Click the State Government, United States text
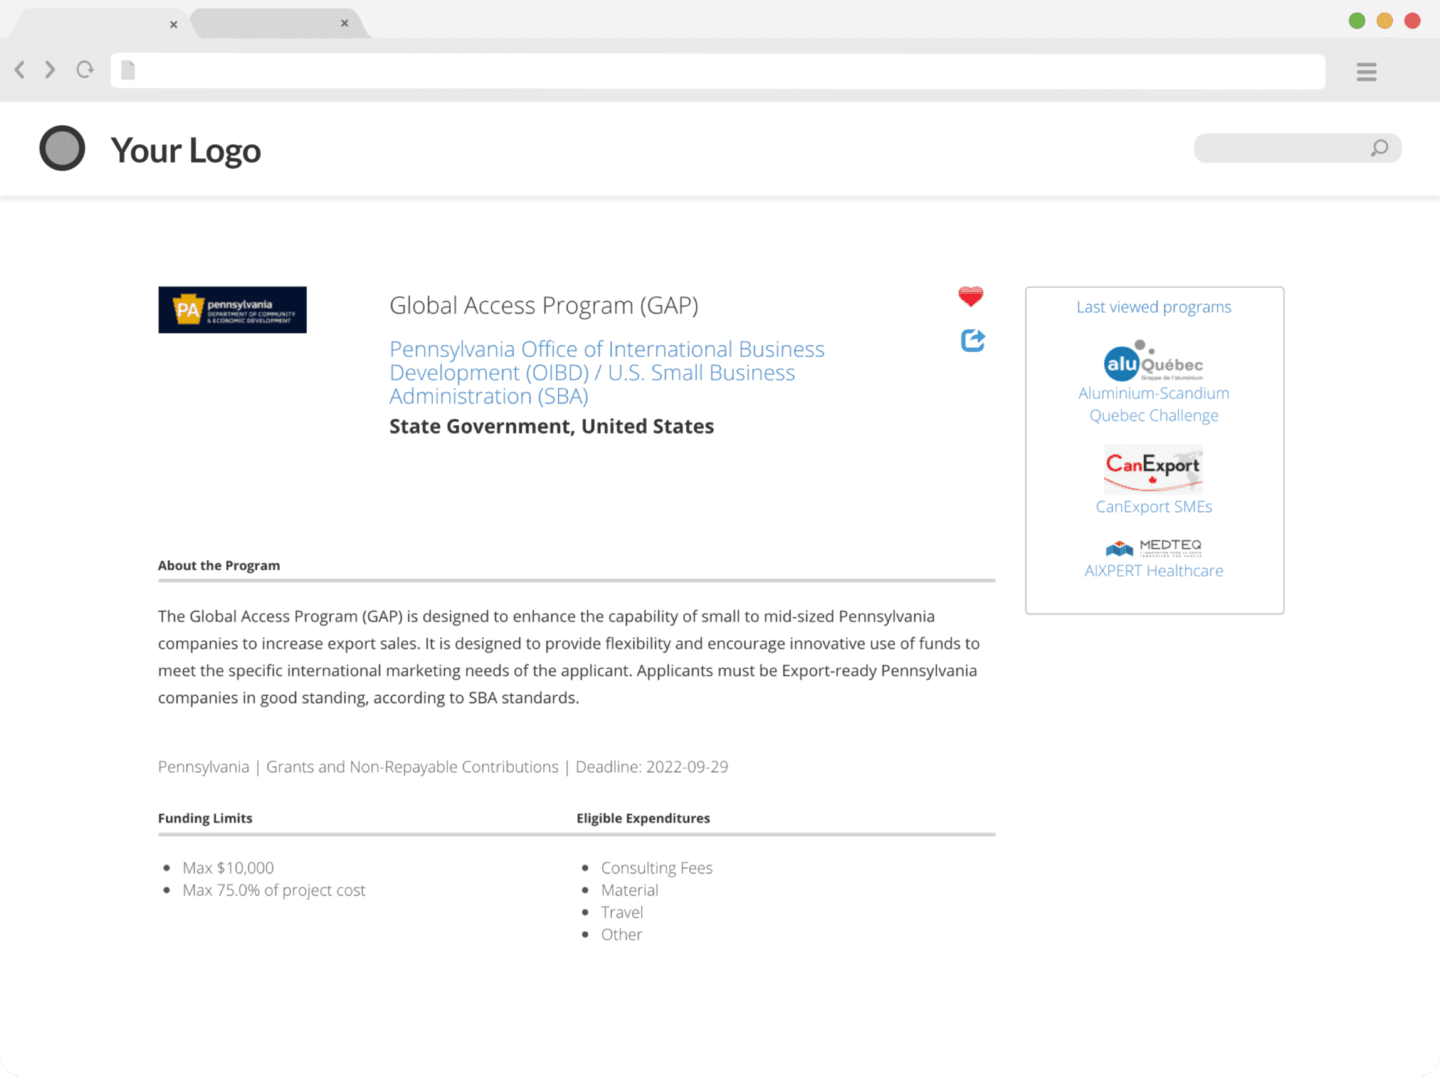1440x1076 pixels. (552, 427)
